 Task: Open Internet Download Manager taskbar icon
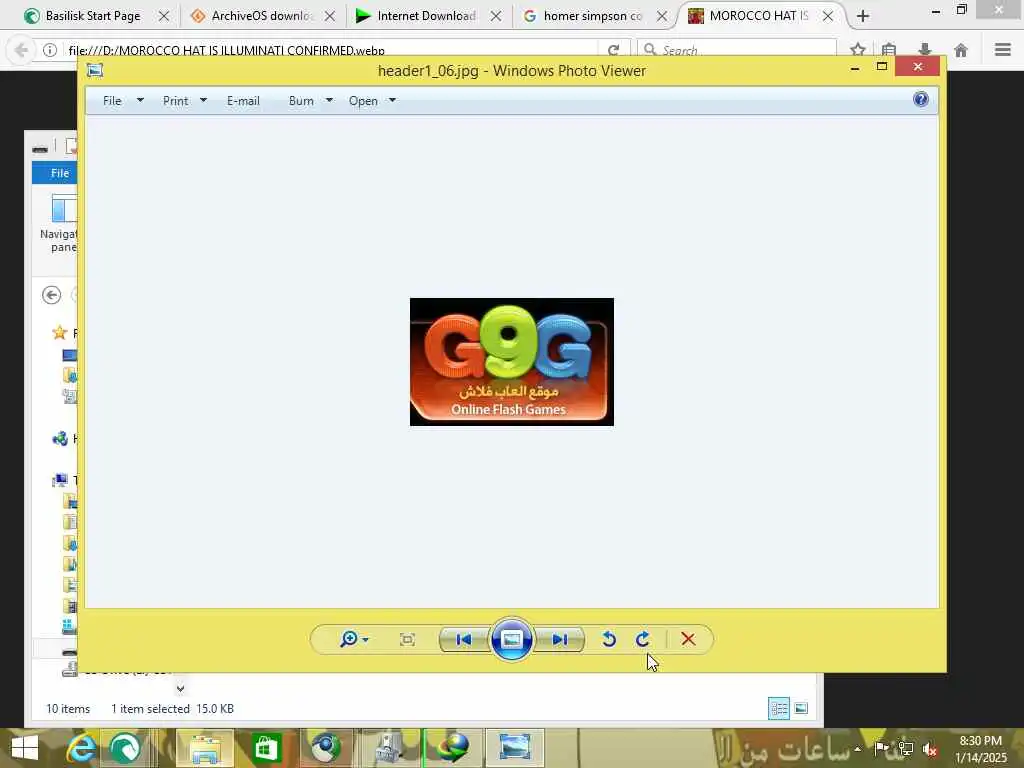454,748
